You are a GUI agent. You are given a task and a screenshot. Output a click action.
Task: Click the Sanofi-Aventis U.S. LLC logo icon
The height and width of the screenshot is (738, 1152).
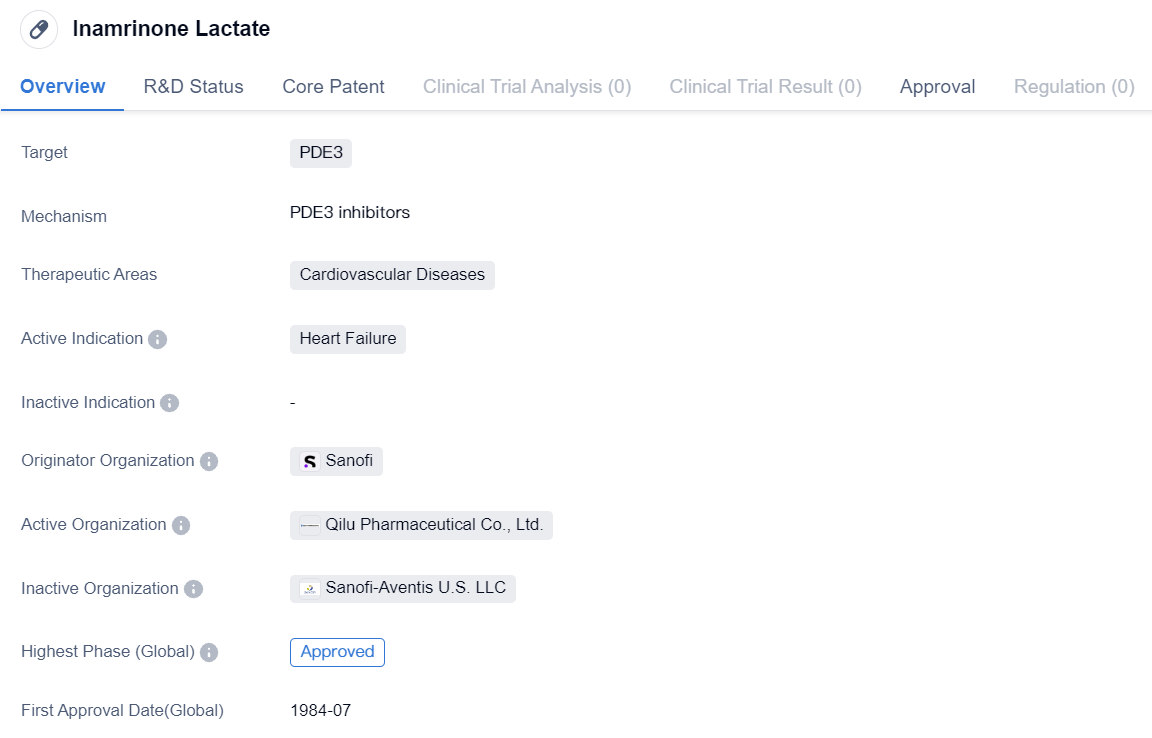point(310,589)
